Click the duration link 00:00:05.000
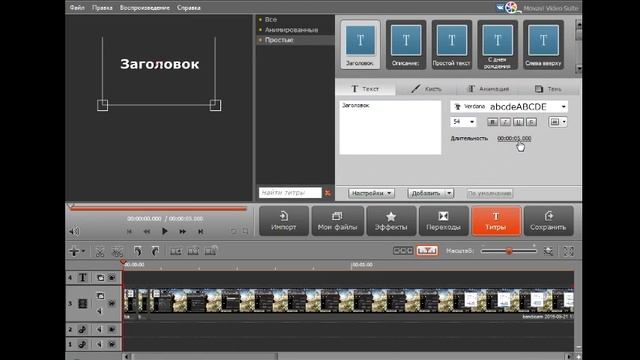The image size is (640, 360). point(514,138)
